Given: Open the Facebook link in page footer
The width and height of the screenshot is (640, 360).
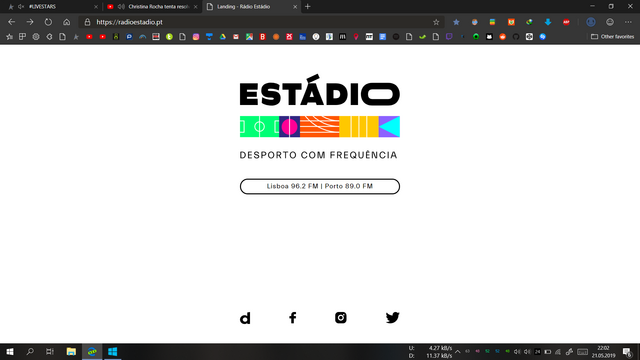Looking at the screenshot, I should click(293, 318).
